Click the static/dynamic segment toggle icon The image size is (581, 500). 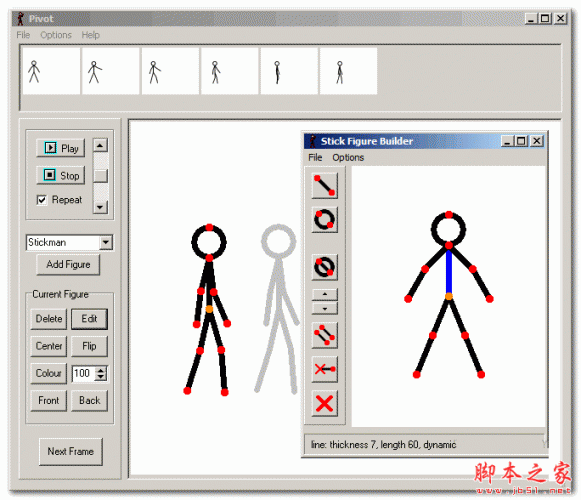[325, 369]
